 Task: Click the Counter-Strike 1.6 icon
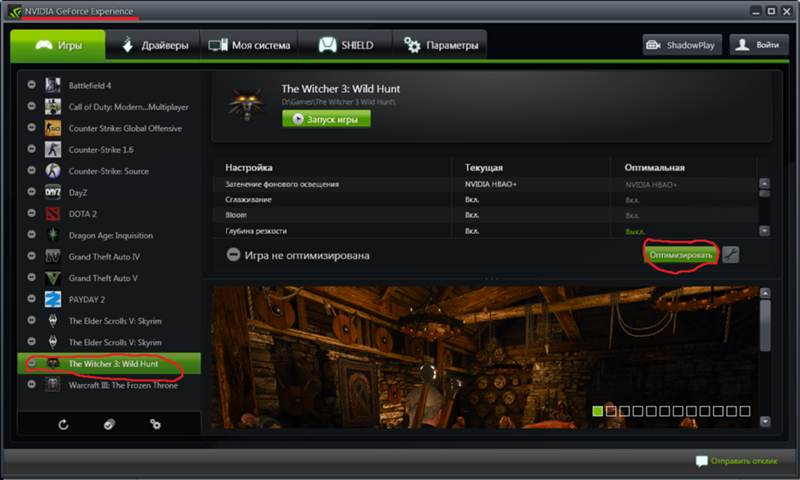point(53,149)
